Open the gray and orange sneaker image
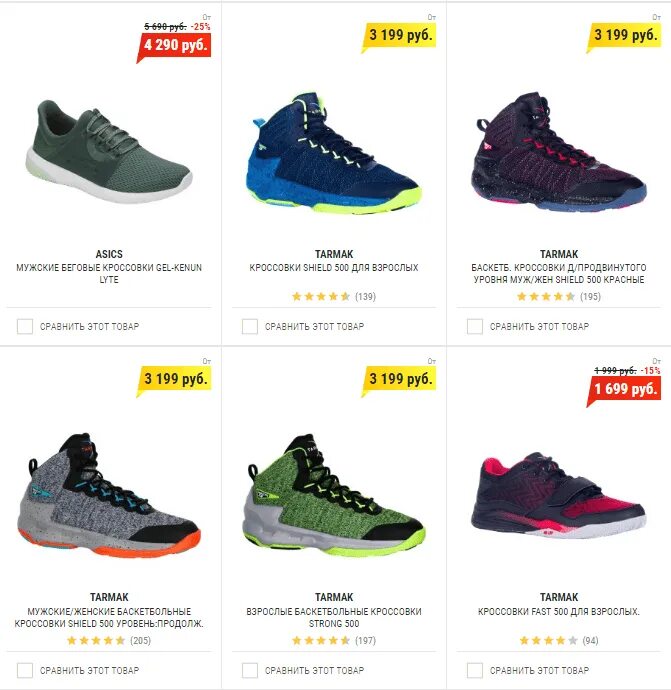Viewport: 671px width, 690px height. pyautogui.click(x=109, y=495)
